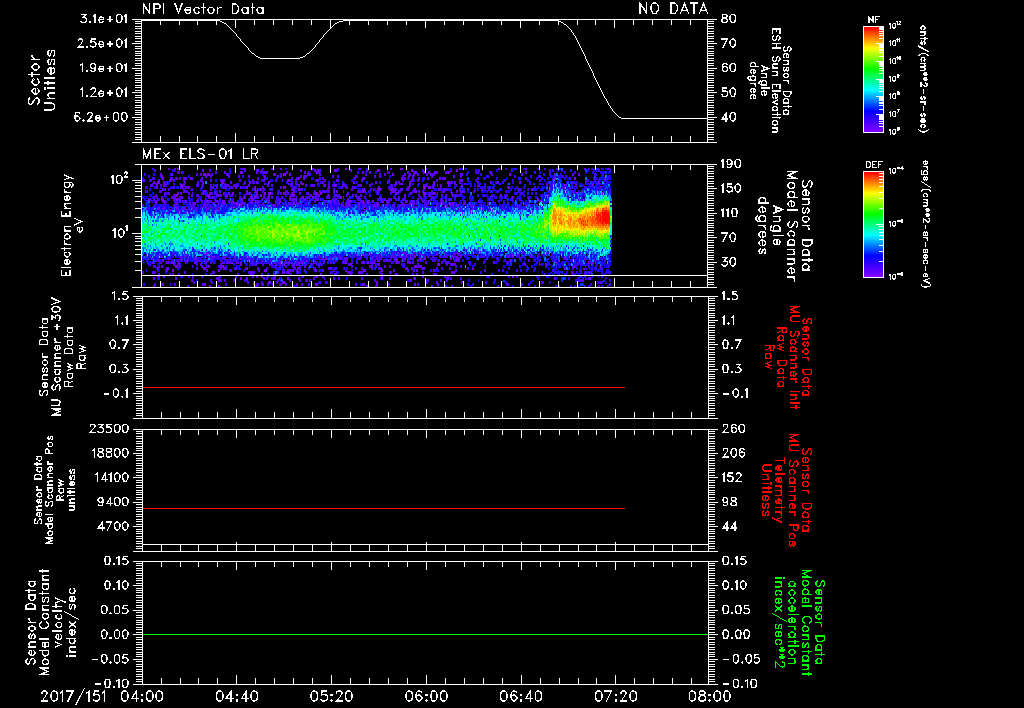Screen dimensions: 1024x708
Task: Click the green zero-velocity trace line
Action: 425,634
